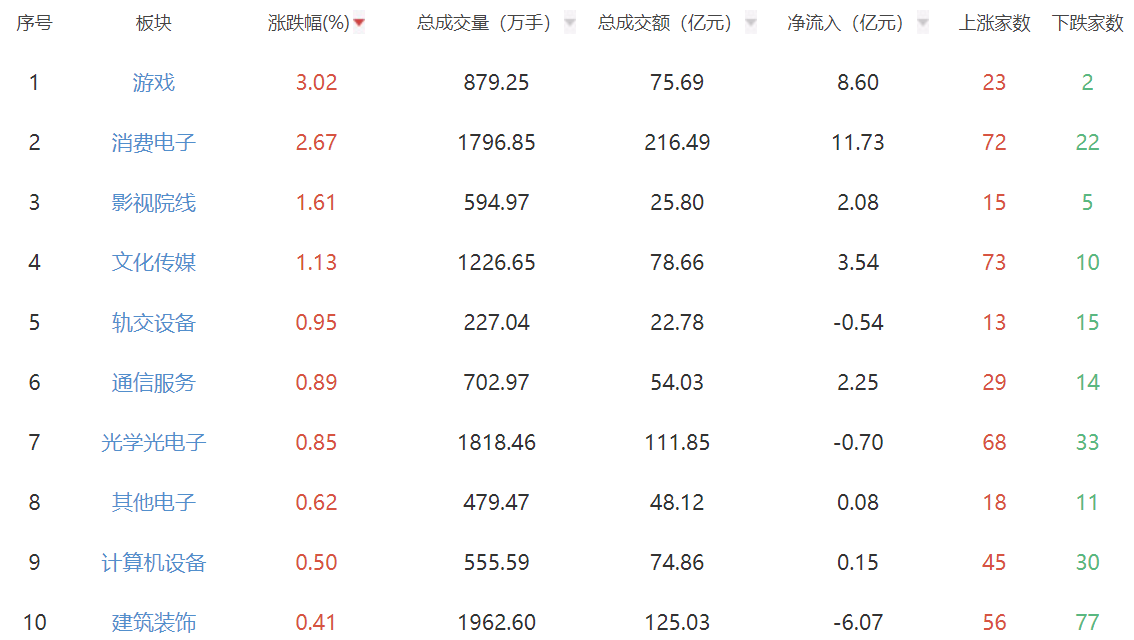Click the sort arrow next to 总成交额
The image size is (1134, 640).
[751, 23]
